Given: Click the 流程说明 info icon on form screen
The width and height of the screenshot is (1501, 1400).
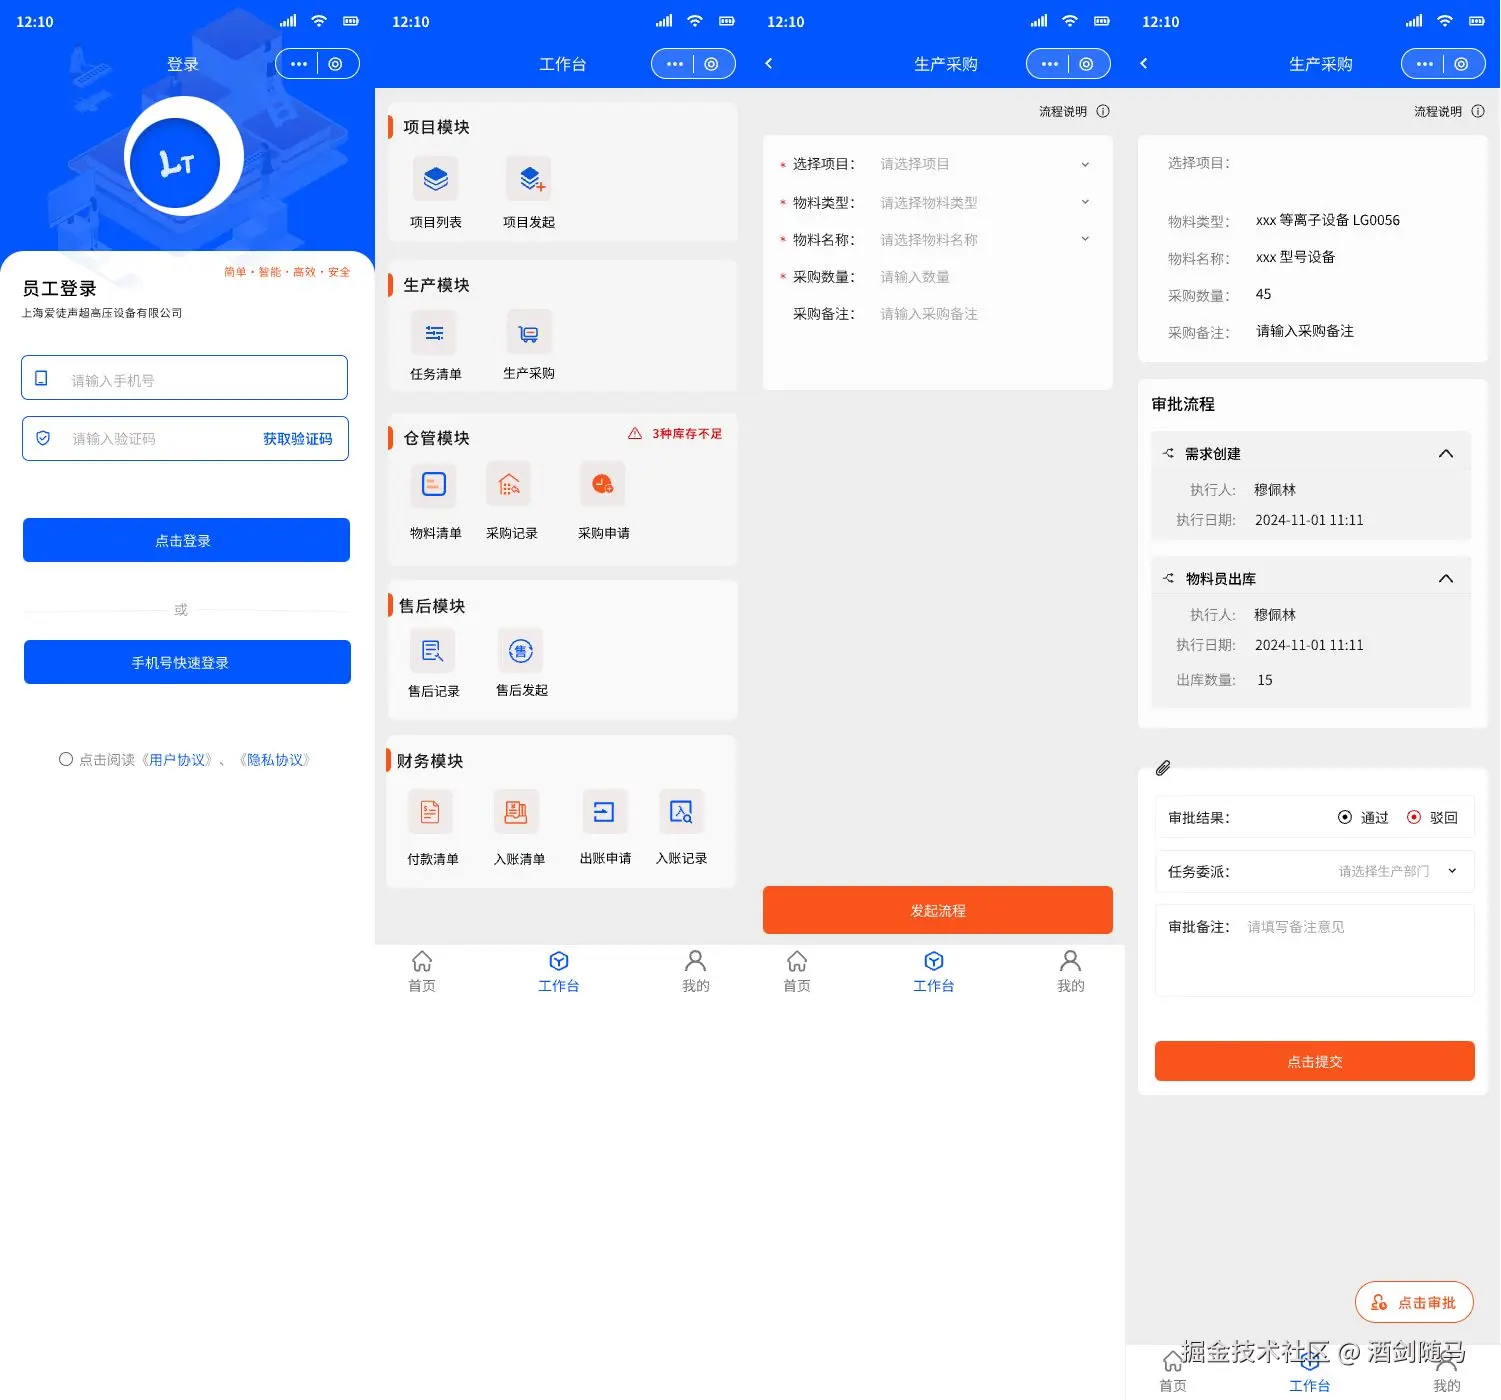Looking at the screenshot, I should coord(1103,111).
